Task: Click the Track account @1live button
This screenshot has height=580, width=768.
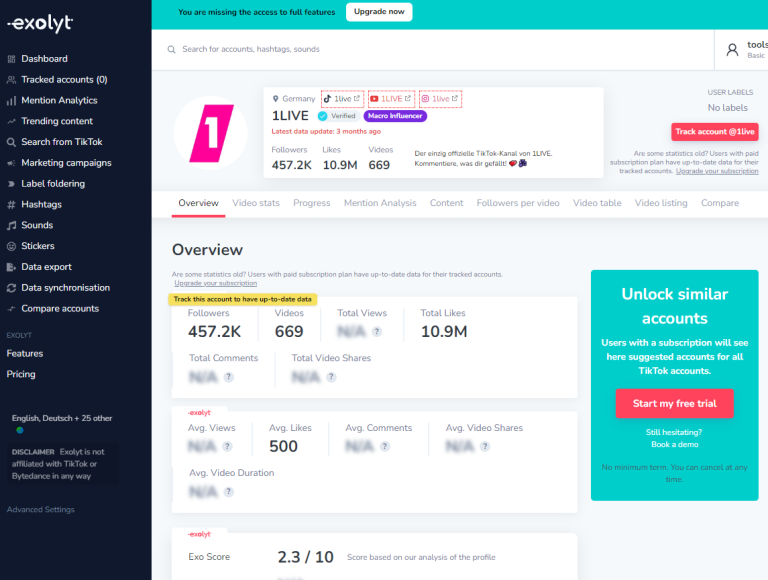Action: coord(715,131)
